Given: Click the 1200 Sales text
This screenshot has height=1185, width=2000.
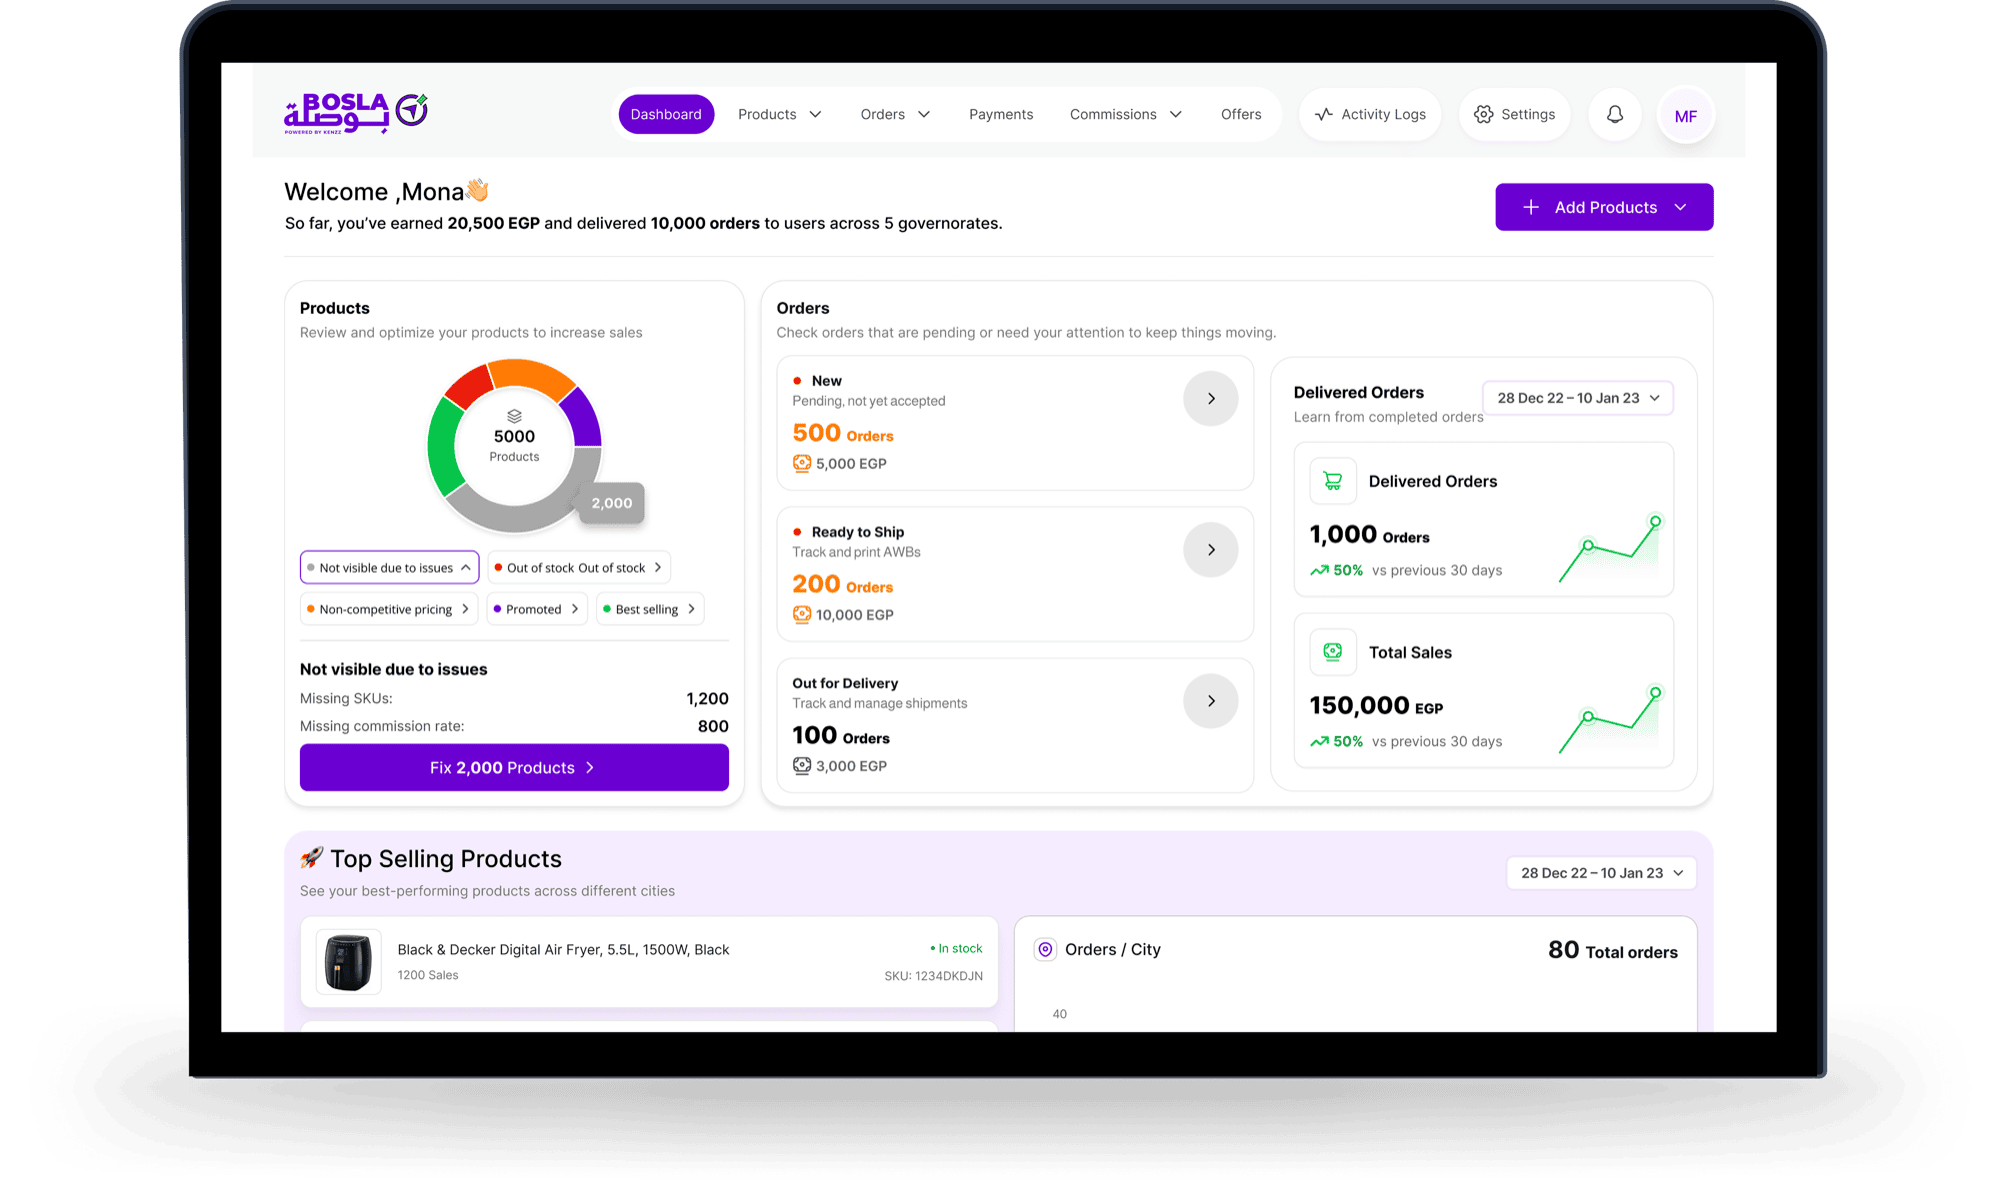Looking at the screenshot, I should [428, 975].
